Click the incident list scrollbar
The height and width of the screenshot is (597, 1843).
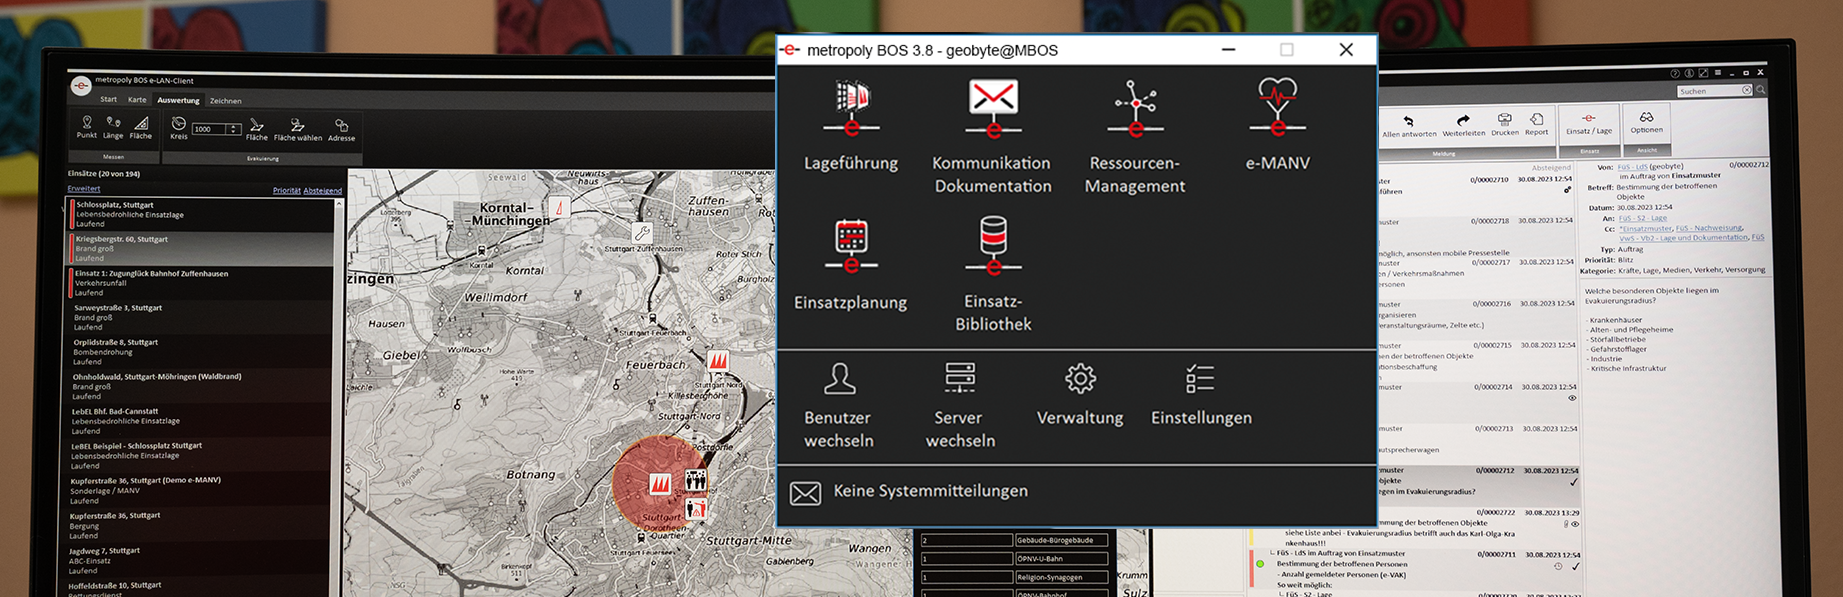339,396
